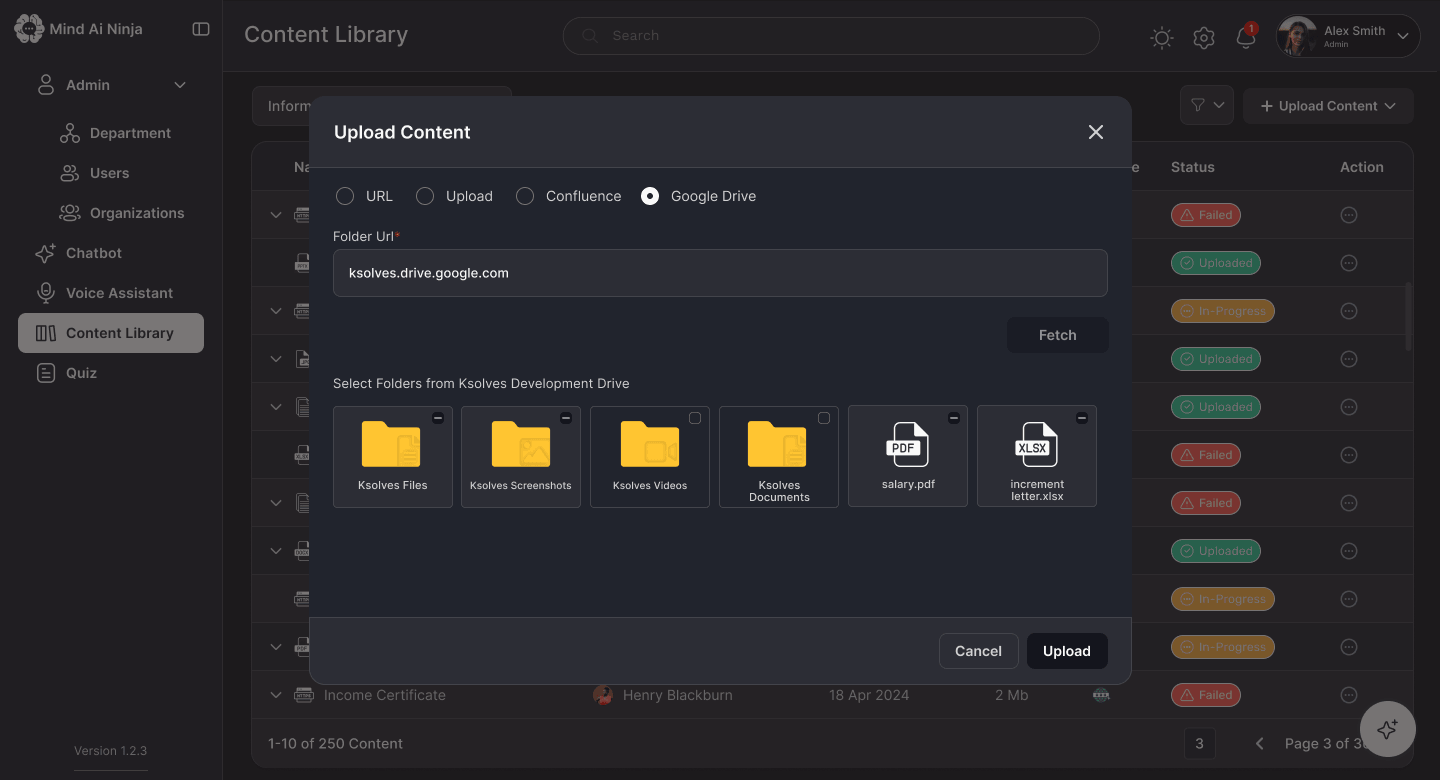
Task: Click the Quiz sidebar icon
Action: (45, 373)
